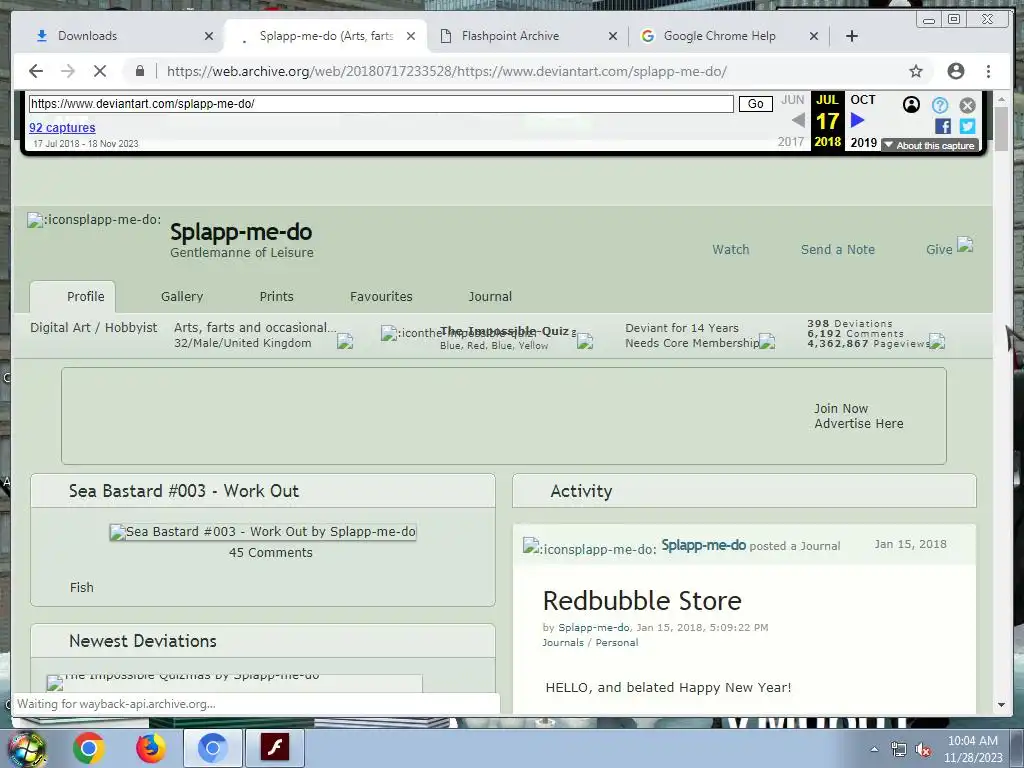Image resolution: width=1024 pixels, height=768 pixels.
Task: Click Splapp-me-do profile name heading
Action: 241,232
